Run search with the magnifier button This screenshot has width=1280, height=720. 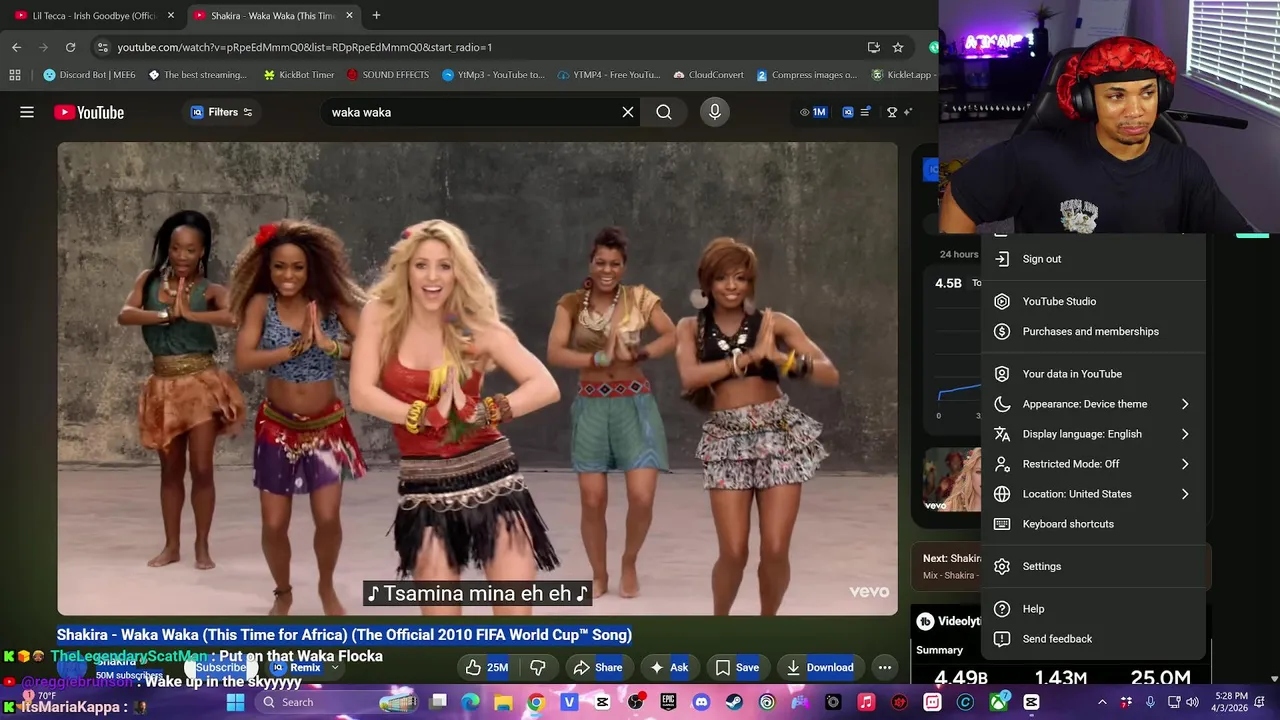click(664, 112)
